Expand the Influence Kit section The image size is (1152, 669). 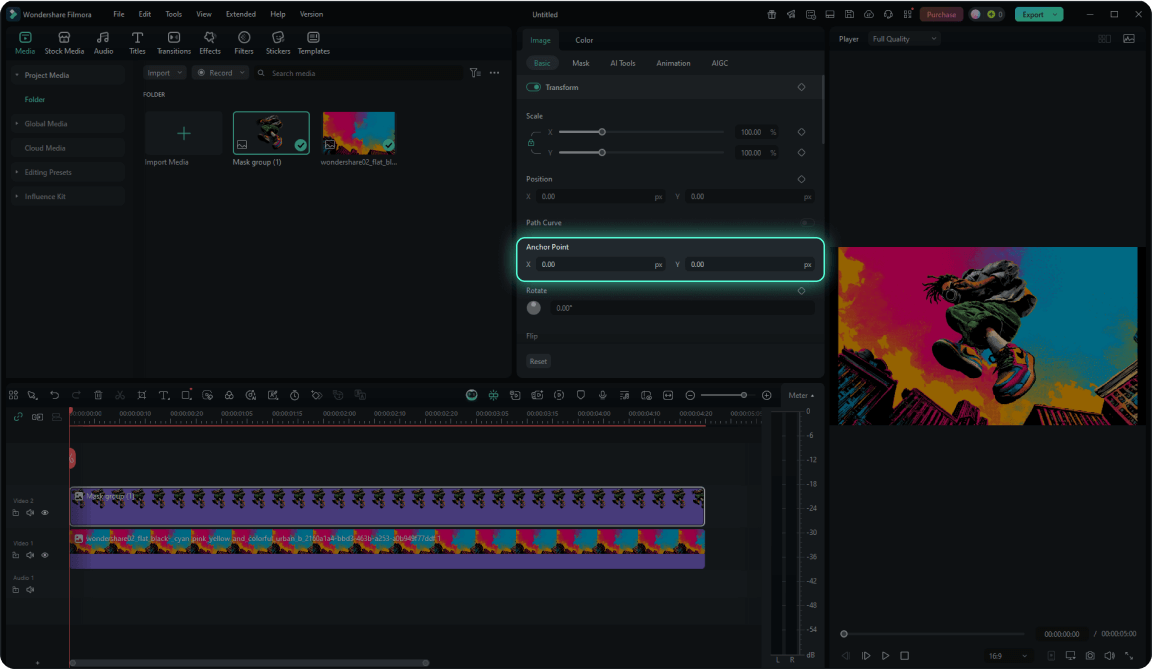[x=16, y=196]
